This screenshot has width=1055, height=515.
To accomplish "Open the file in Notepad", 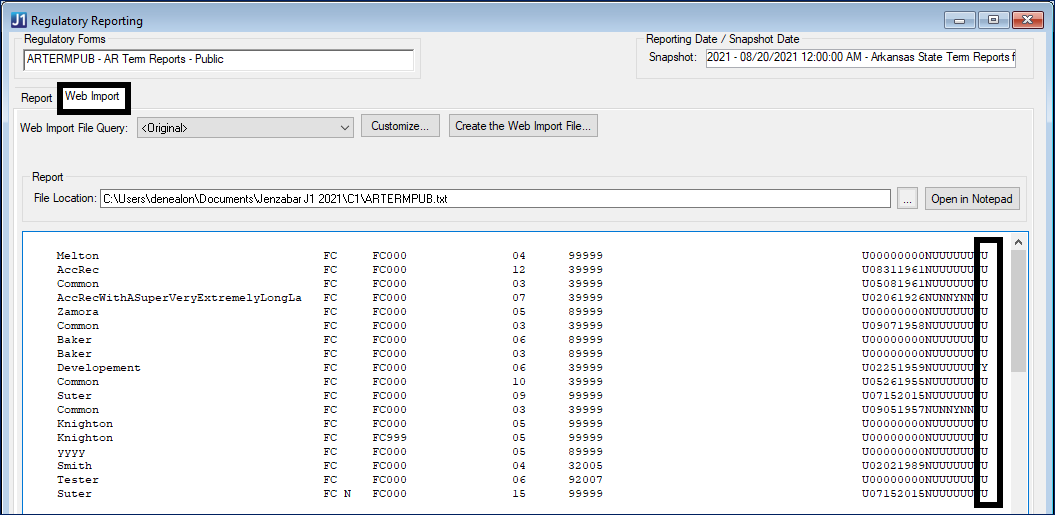I will tap(971, 199).
